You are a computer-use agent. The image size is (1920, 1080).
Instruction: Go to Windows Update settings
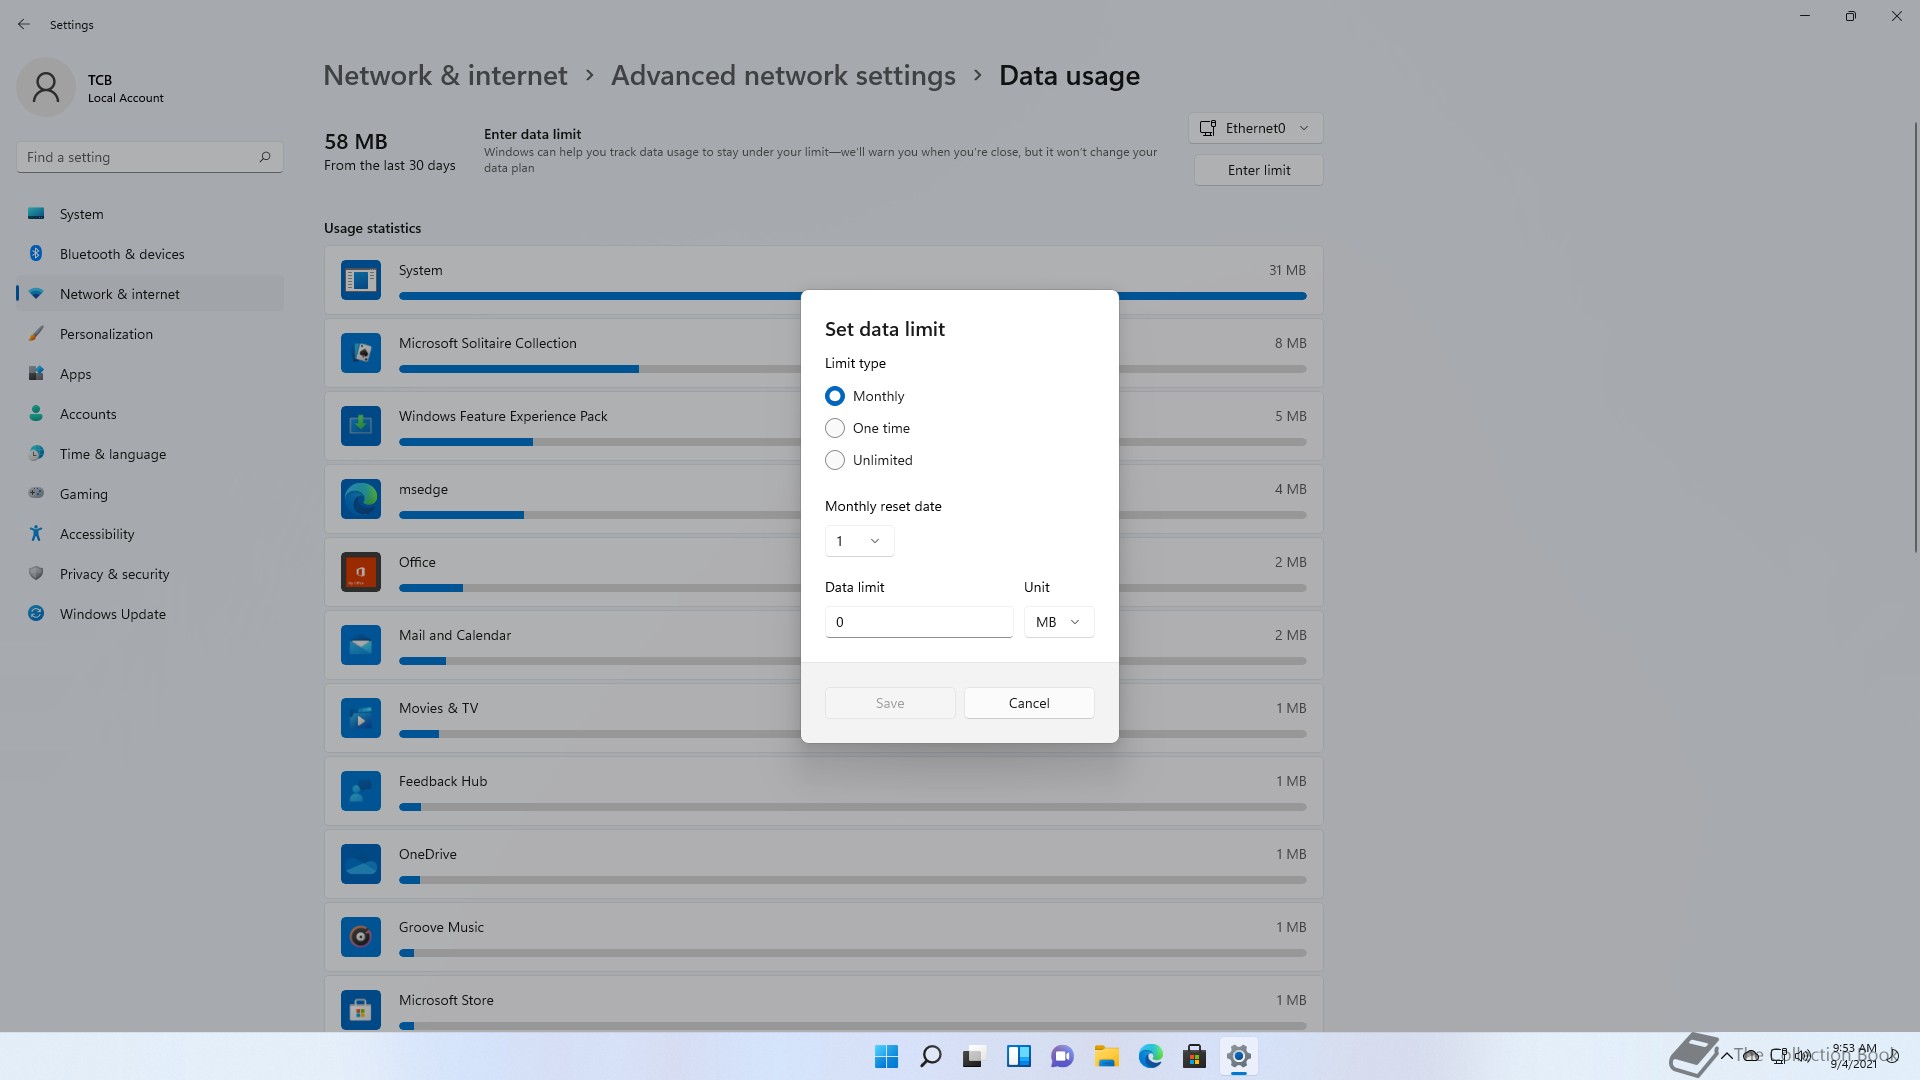pyautogui.click(x=112, y=614)
